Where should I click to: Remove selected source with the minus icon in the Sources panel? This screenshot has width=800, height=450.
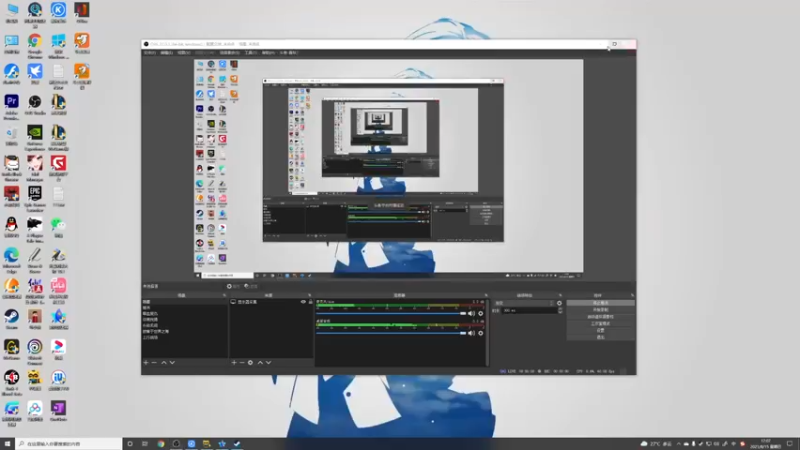(242, 363)
